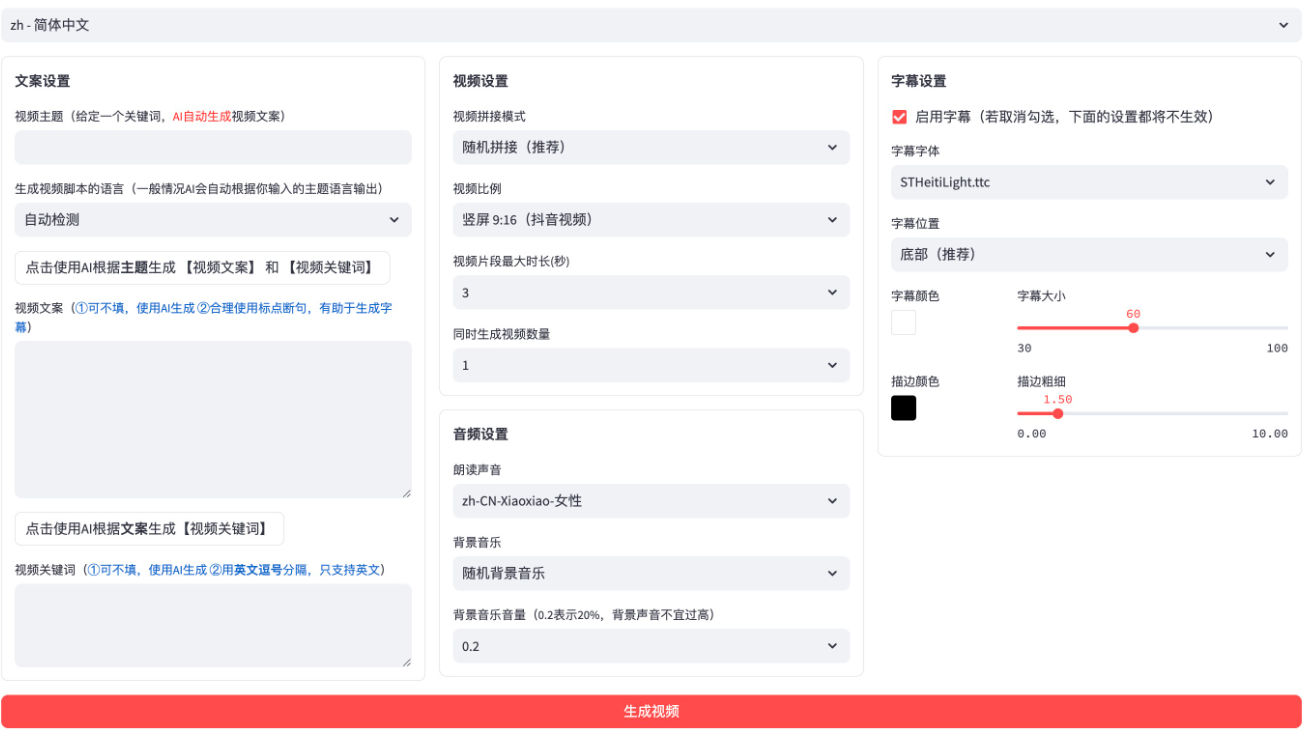Expand the 自动检测 script language dropdown

pyautogui.click(x=213, y=220)
